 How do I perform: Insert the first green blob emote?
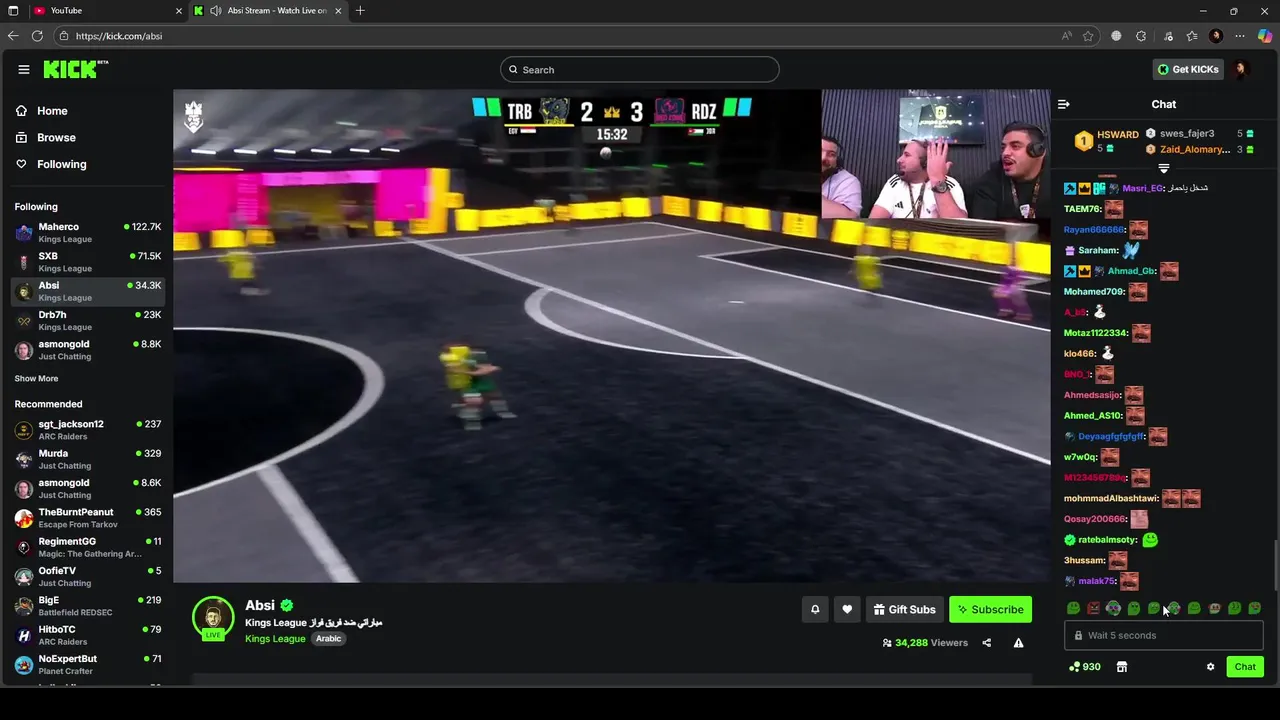click(1073, 608)
